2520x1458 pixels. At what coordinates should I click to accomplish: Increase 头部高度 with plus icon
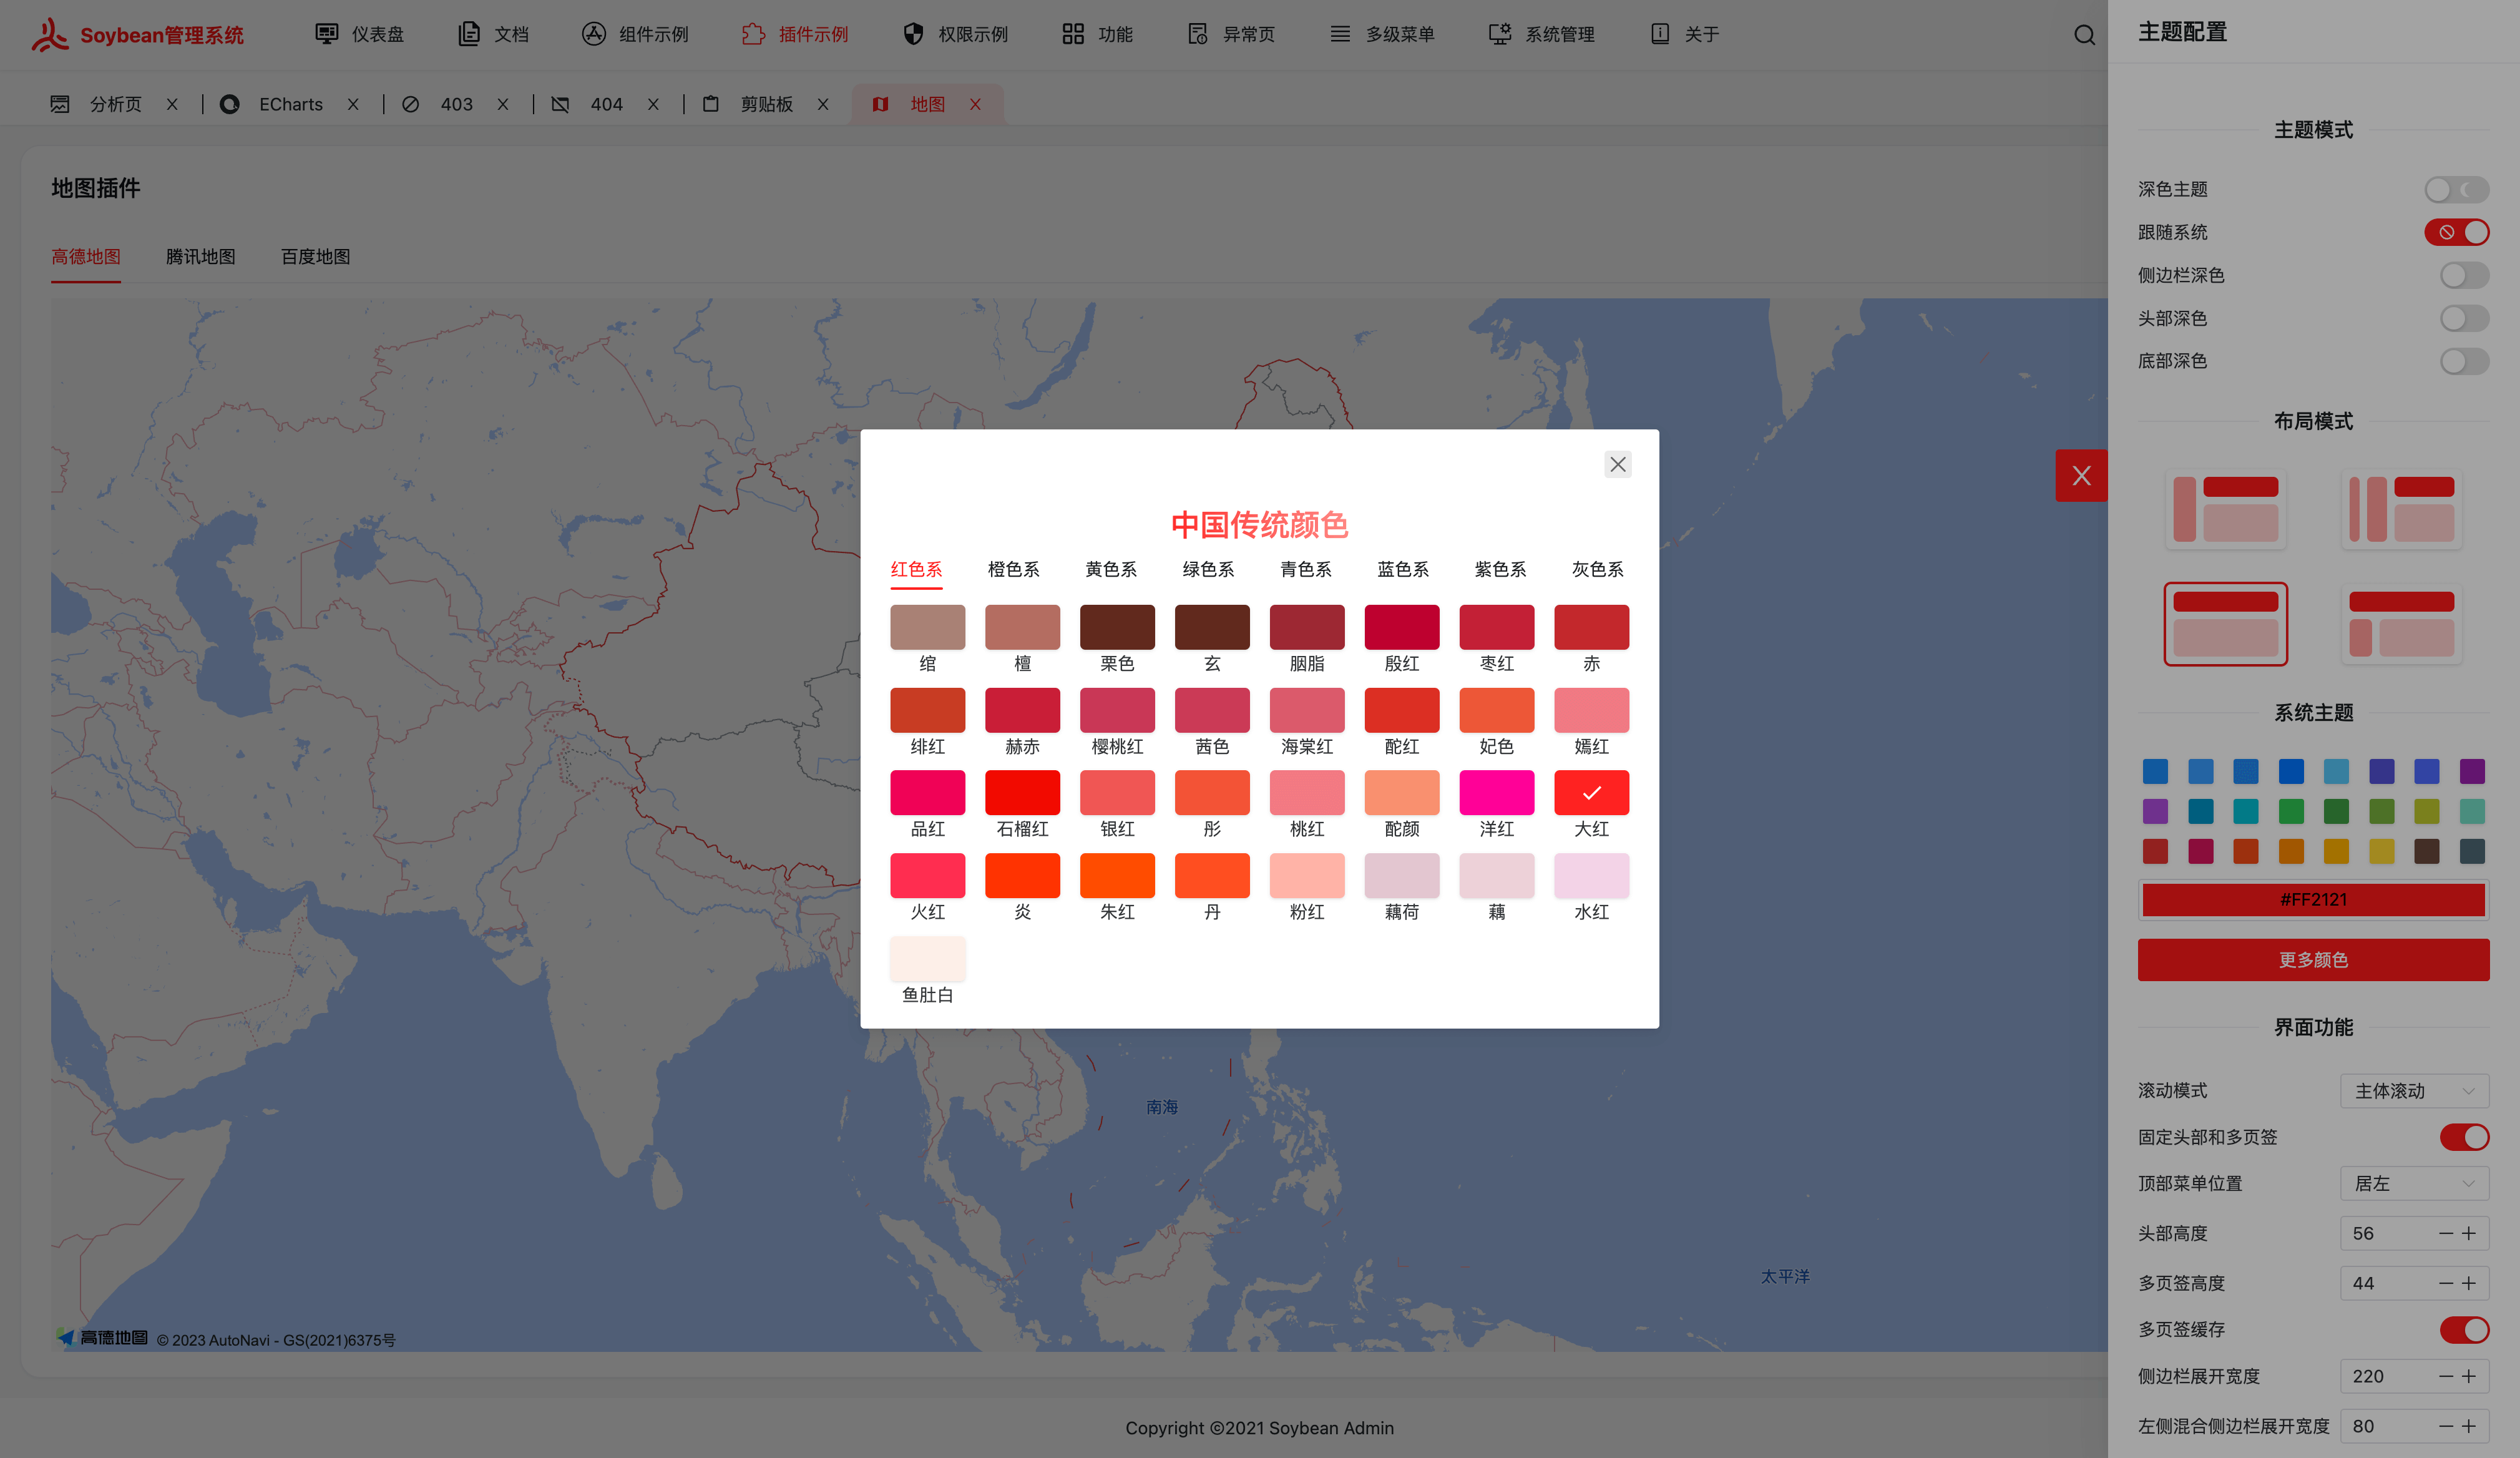[2469, 1233]
